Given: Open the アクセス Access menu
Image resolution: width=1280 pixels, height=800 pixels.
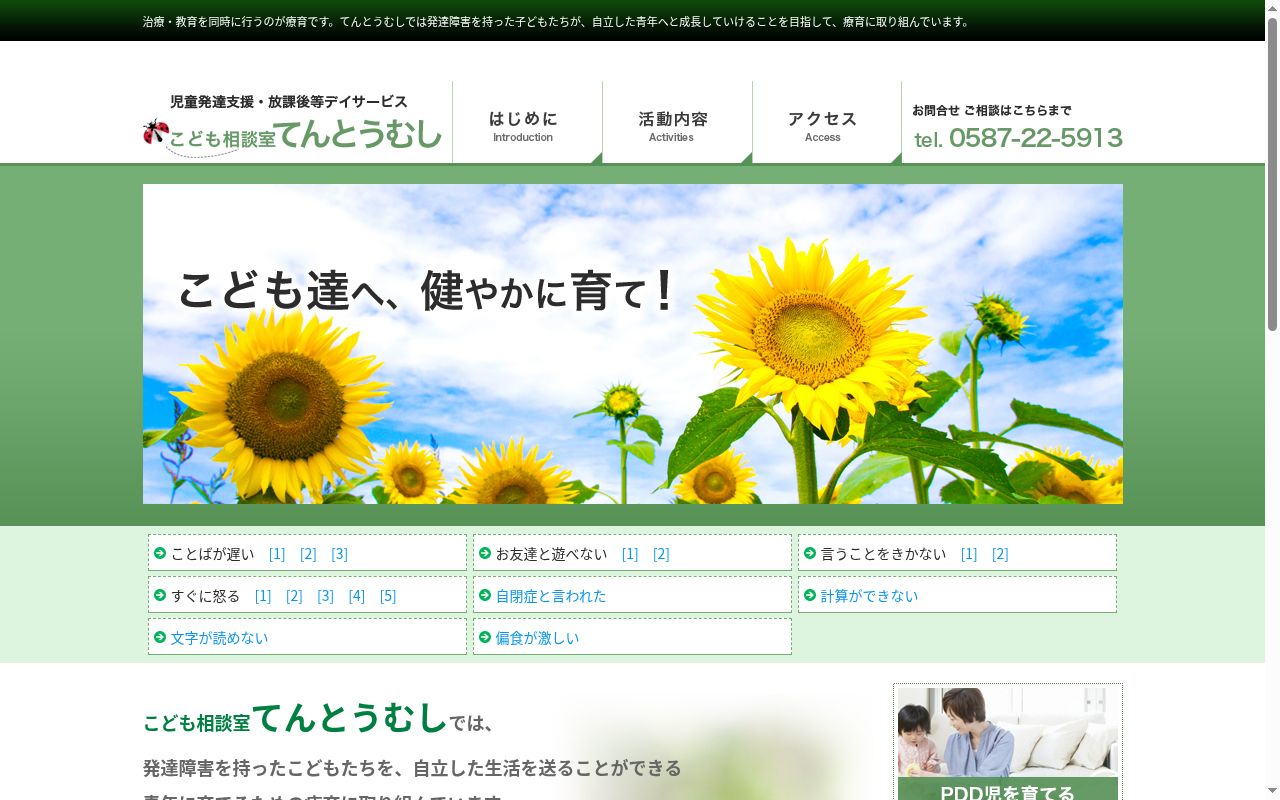Looking at the screenshot, I should pyautogui.click(x=827, y=122).
